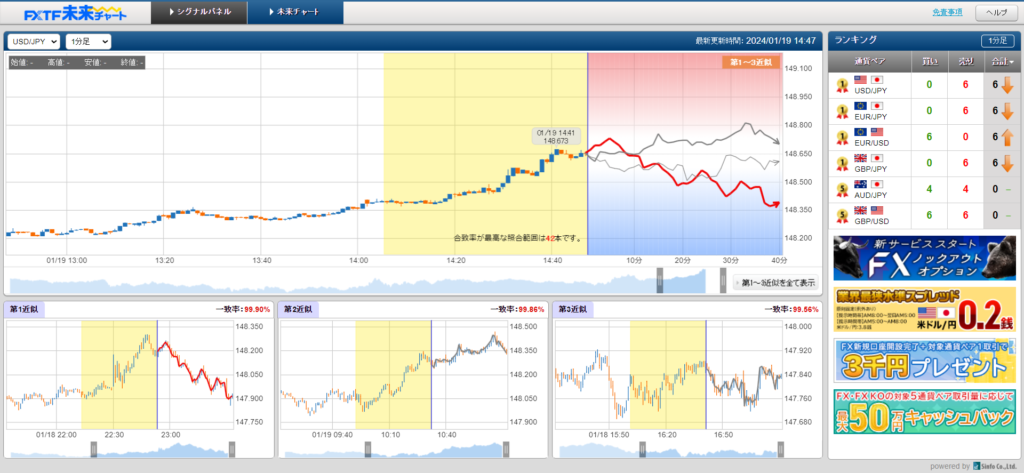
Task: Click the medal icon beside EUR/USD
Action: tap(842, 137)
